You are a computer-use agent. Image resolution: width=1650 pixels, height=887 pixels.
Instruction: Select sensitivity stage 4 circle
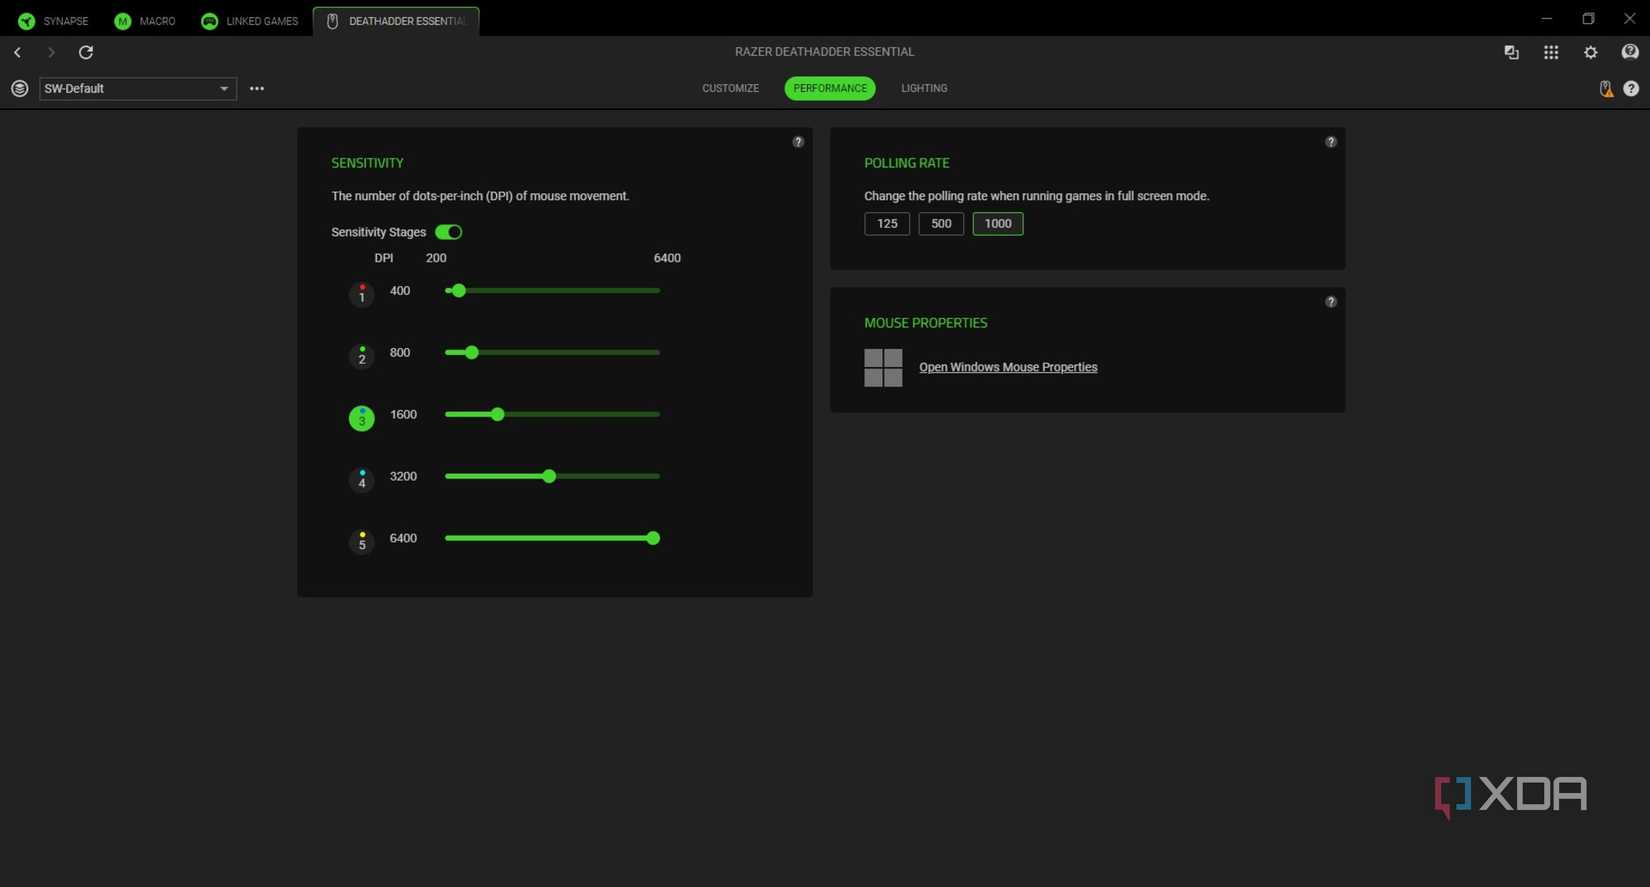[x=362, y=480]
